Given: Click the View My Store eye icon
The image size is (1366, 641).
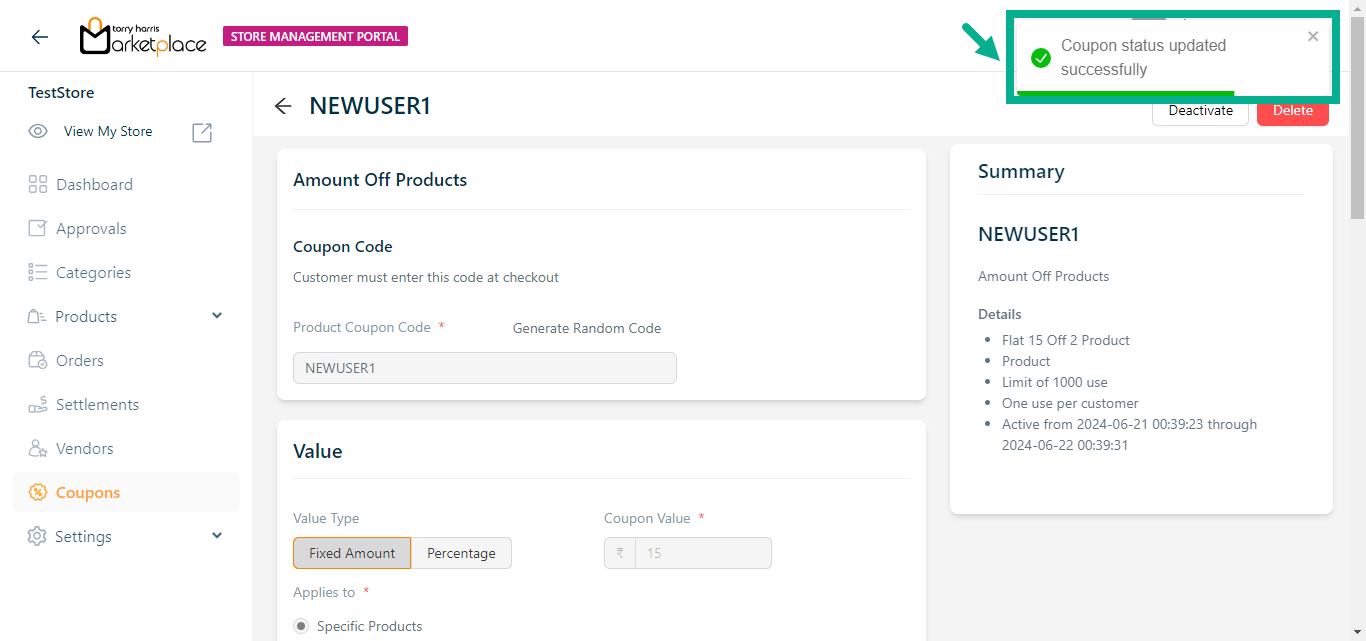Looking at the screenshot, I should tap(38, 131).
